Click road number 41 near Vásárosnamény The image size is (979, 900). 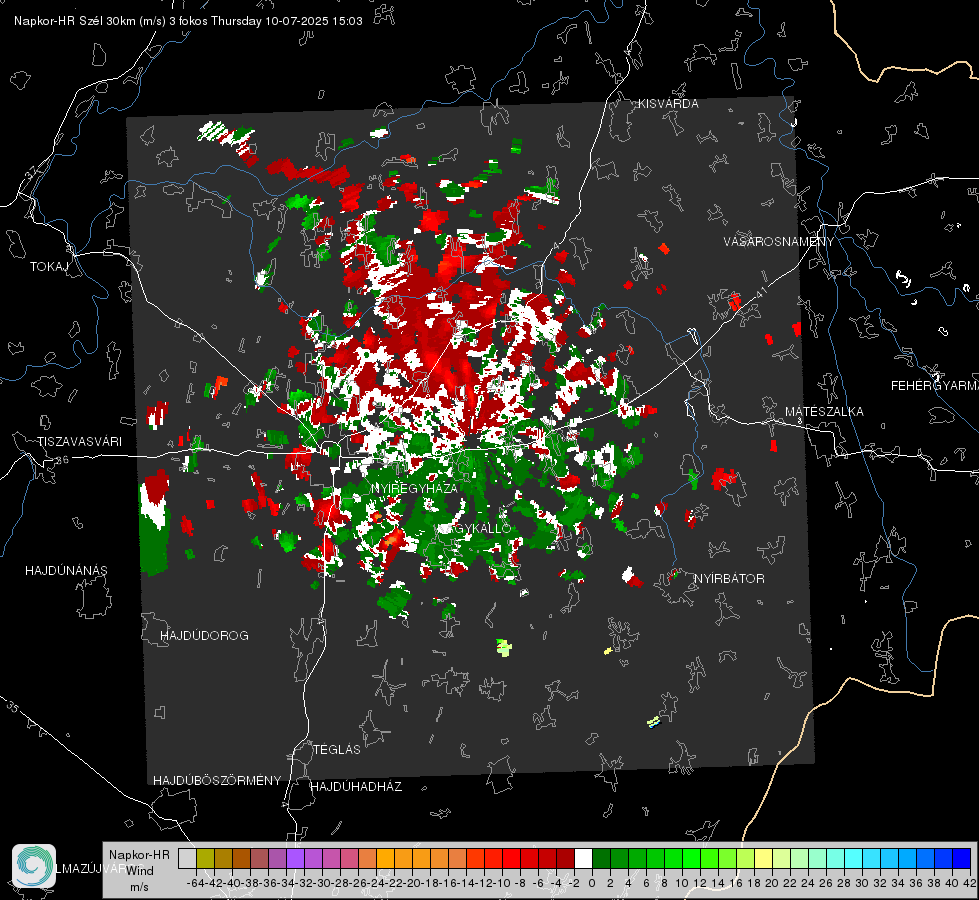pyautogui.click(x=761, y=292)
